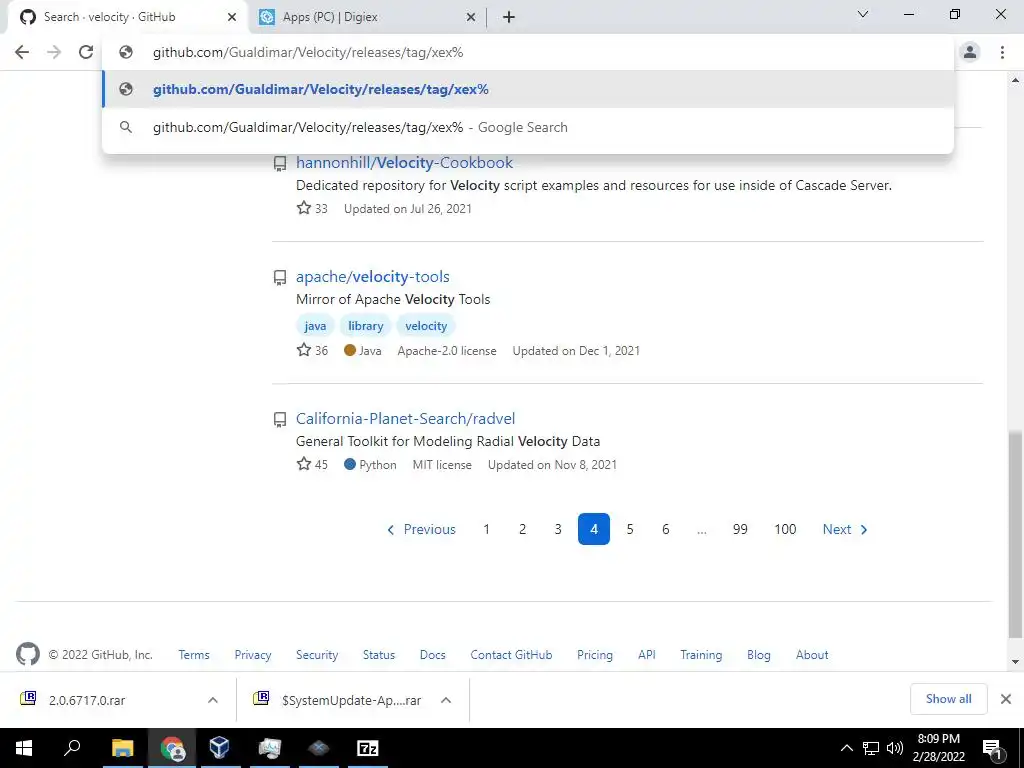Viewport: 1024px width, 768px height.
Task: Click the page vertical scrollbar thumb
Action: (1015, 534)
